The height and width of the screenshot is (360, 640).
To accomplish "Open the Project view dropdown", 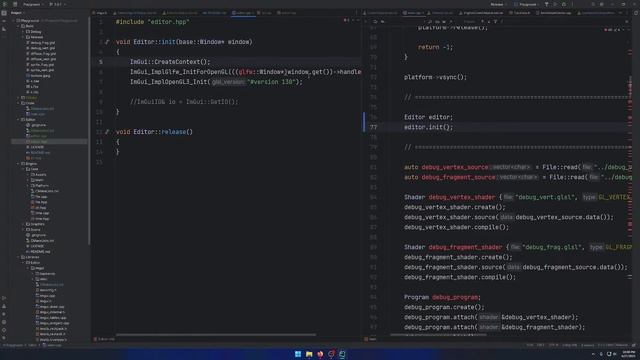I will [x=17, y=13].
